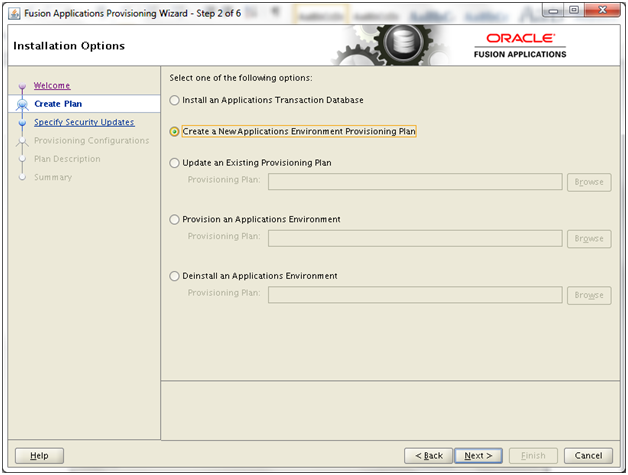Cancel the provisioning wizard
The height and width of the screenshot is (475, 628).
click(588, 455)
